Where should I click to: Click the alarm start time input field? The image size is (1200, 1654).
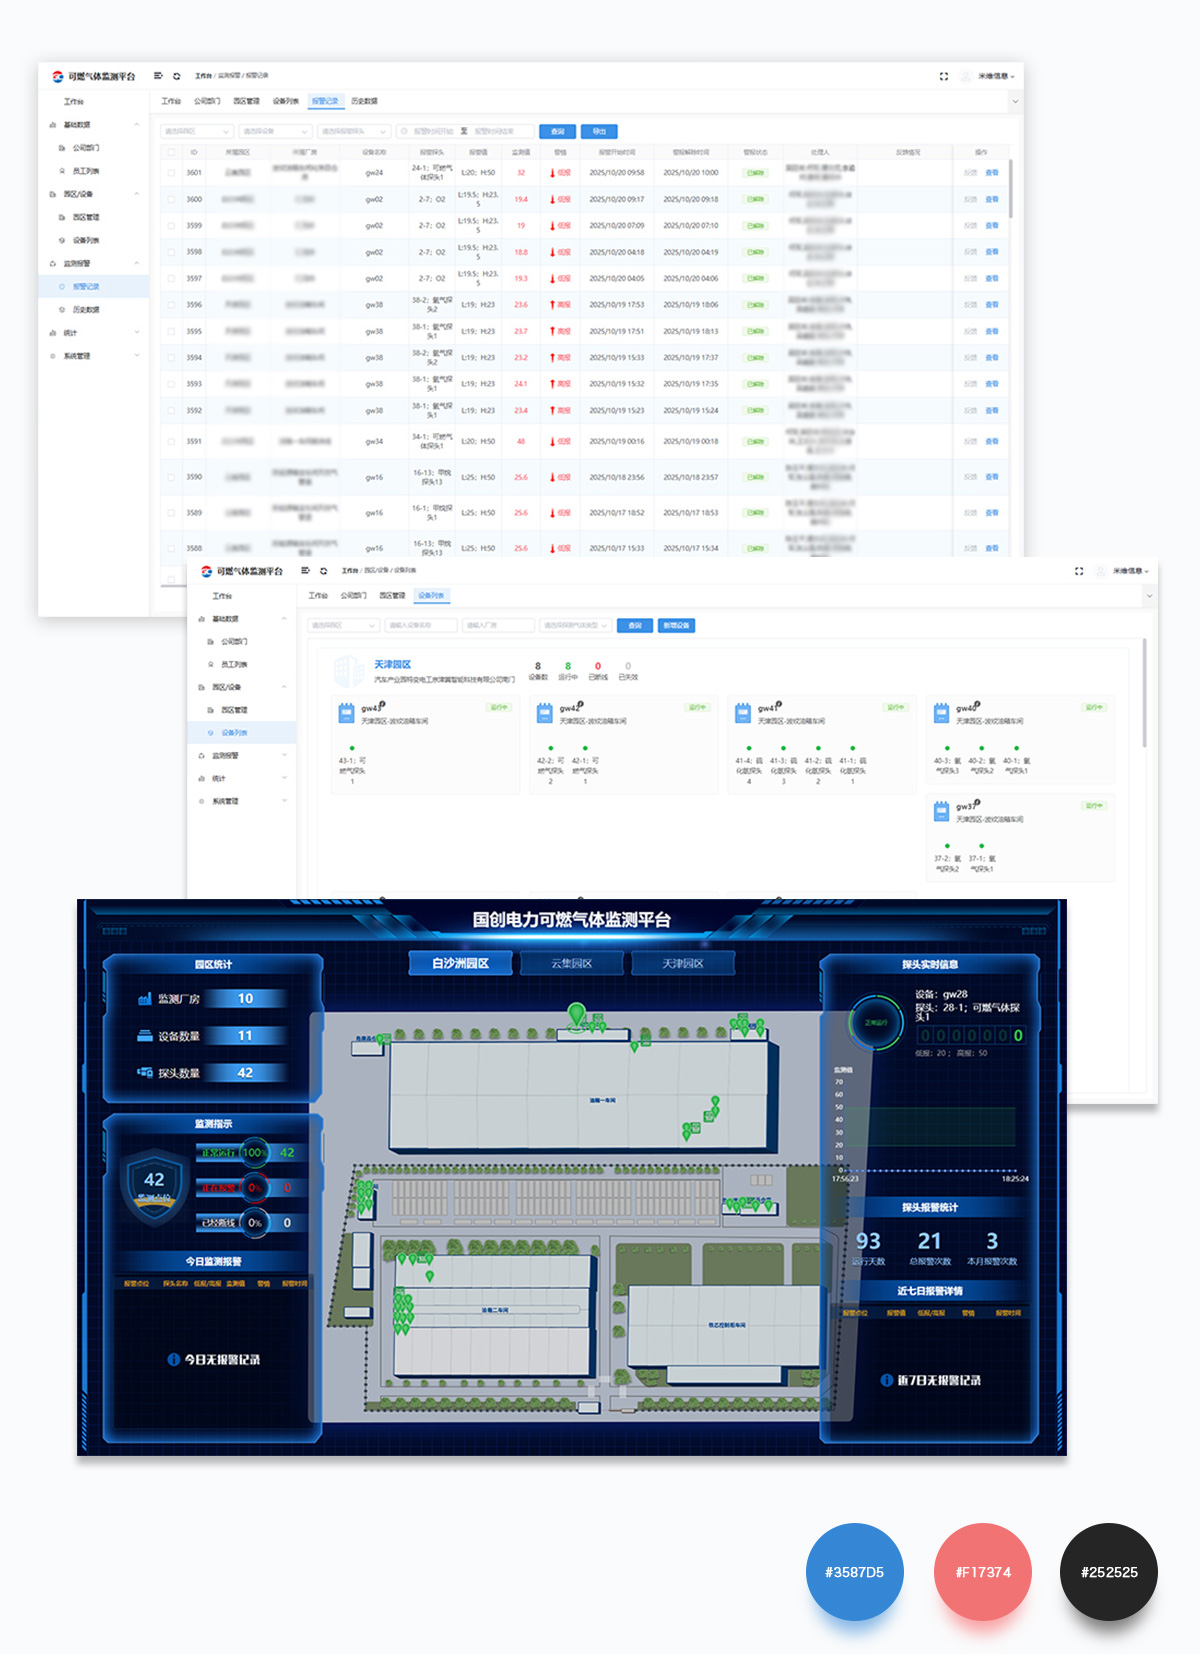[433, 131]
